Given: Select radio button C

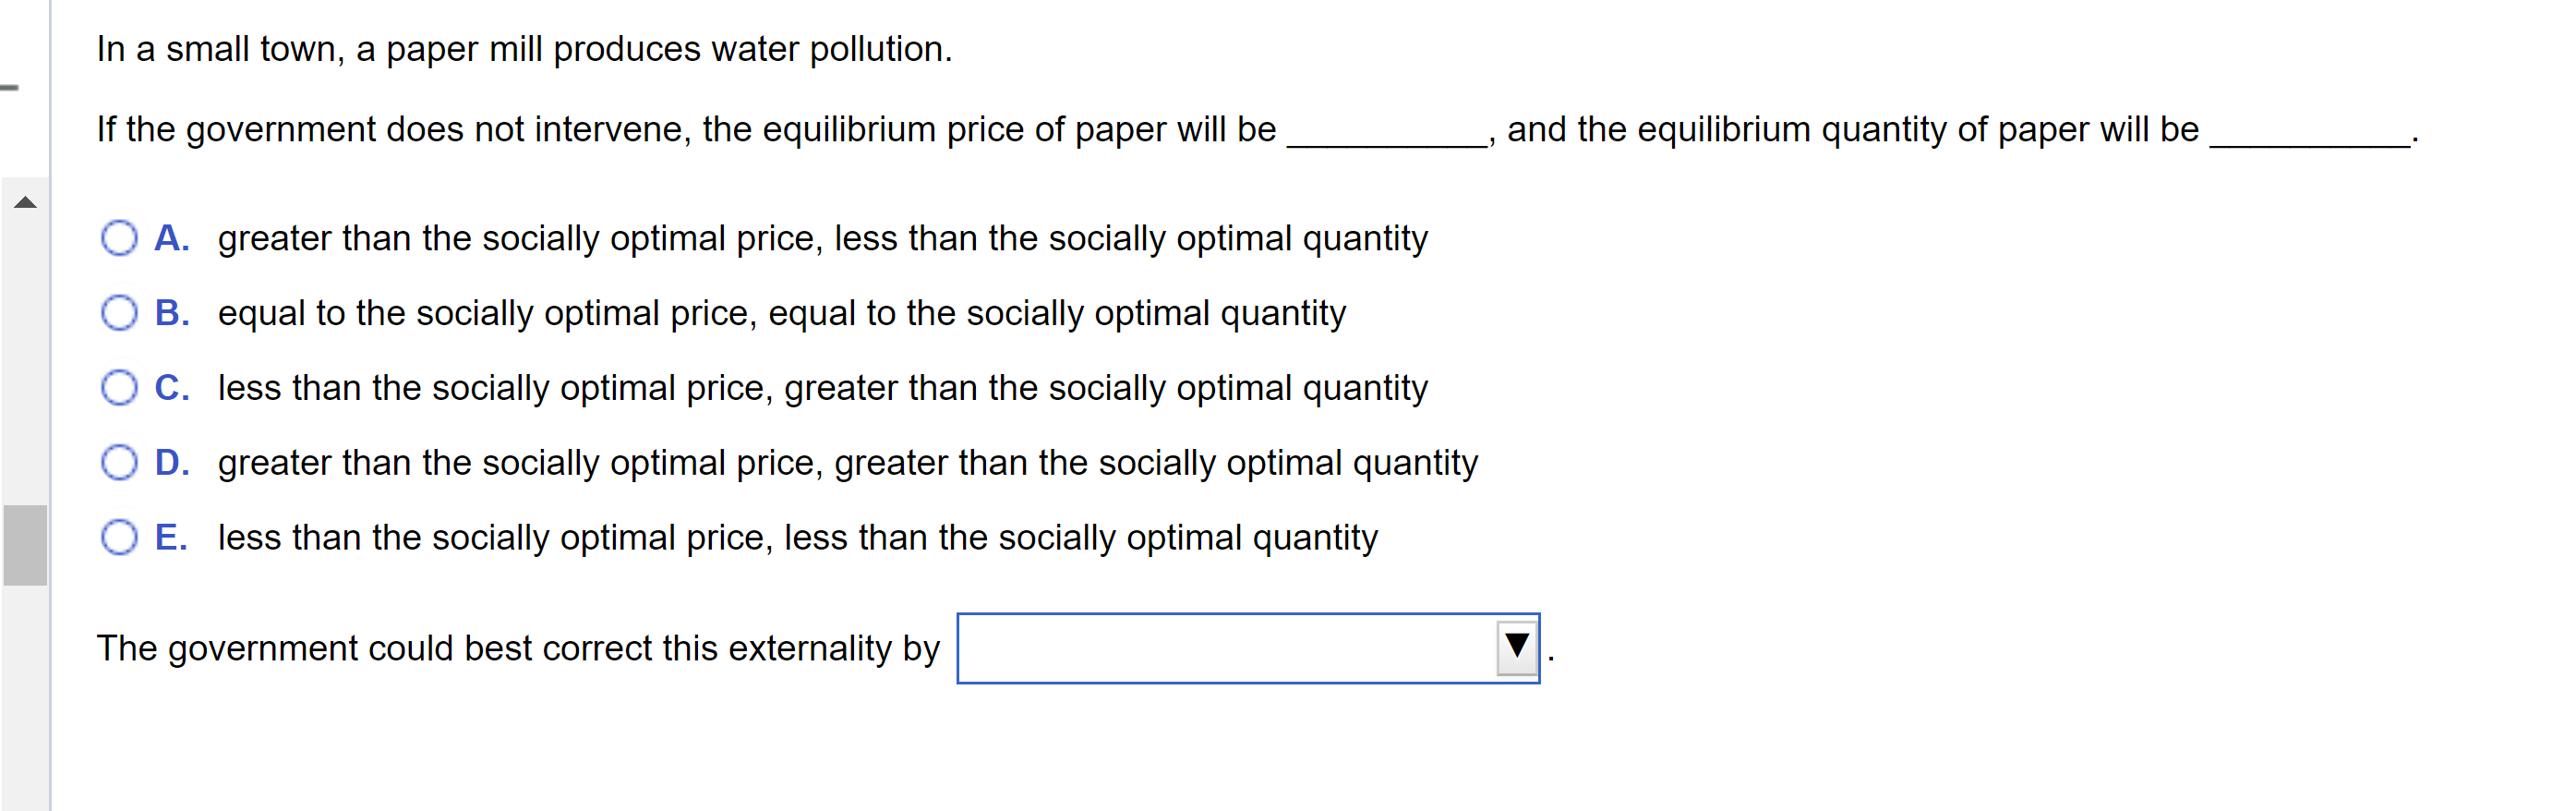Looking at the screenshot, I should coord(119,387).
